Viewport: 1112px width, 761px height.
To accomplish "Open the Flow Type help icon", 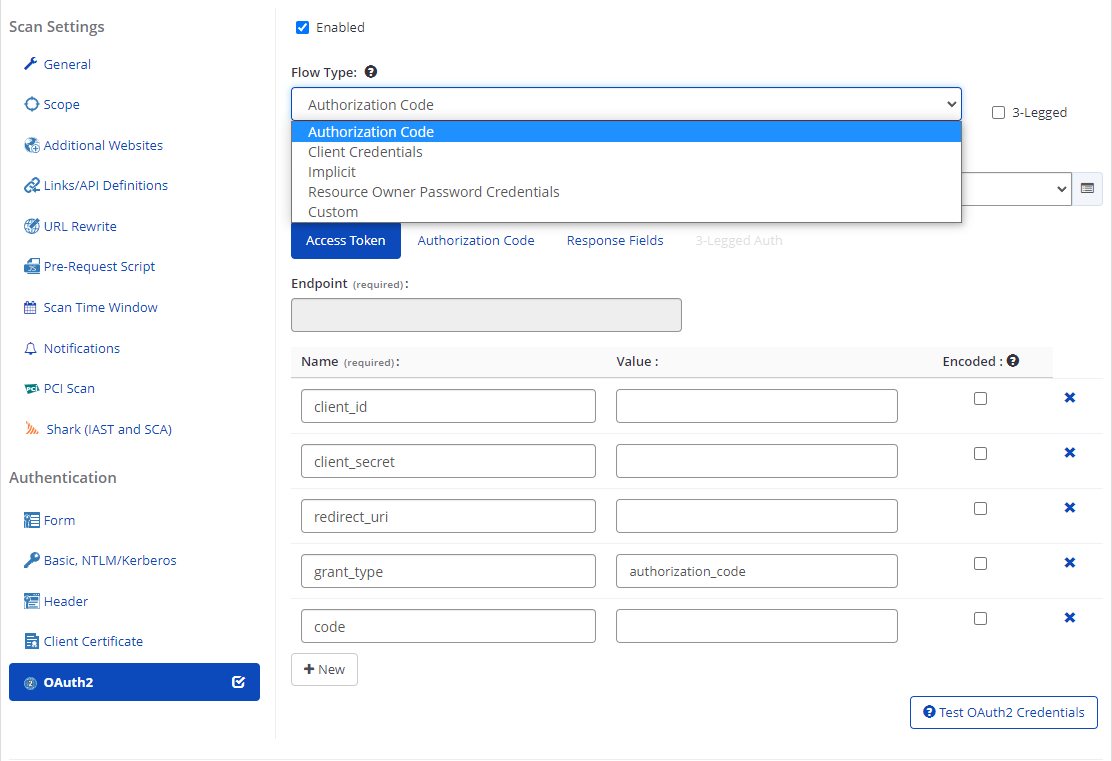I will 370,71.
